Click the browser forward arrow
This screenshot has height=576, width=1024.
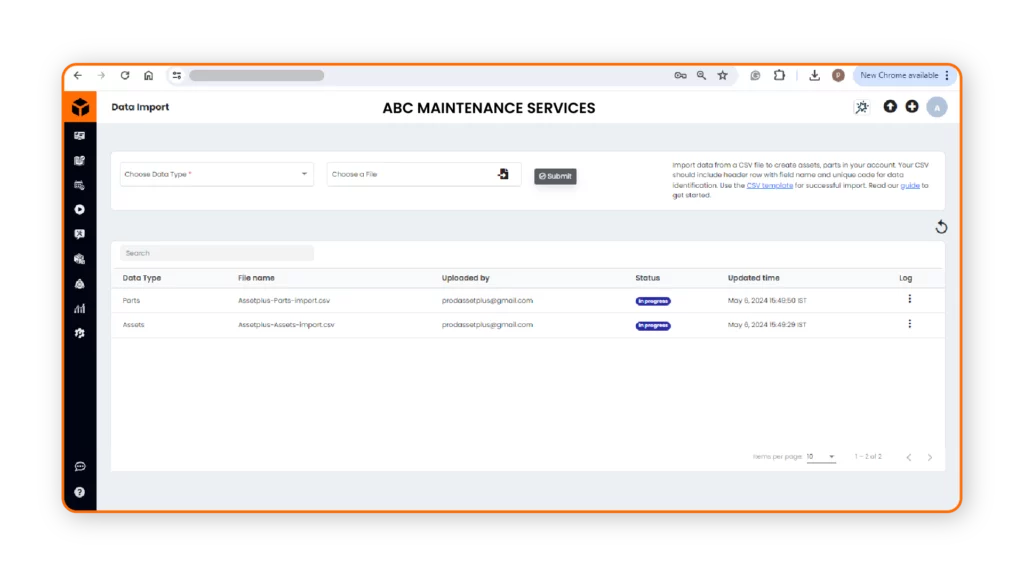pos(101,75)
